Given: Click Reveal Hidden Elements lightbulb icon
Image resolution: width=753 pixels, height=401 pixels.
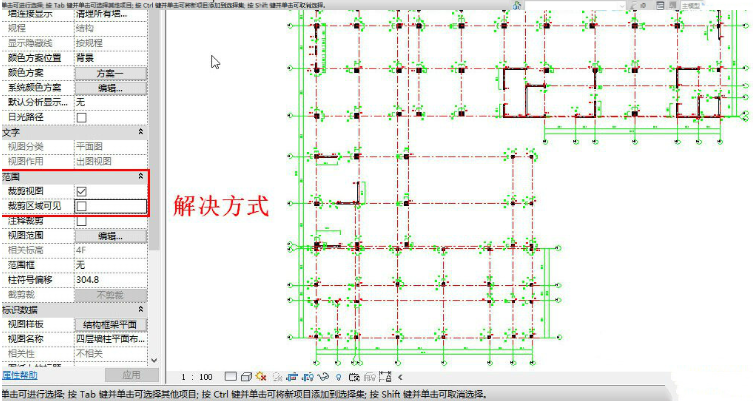Looking at the screenshot, I should pyautogui.click(x=339, y=377).
